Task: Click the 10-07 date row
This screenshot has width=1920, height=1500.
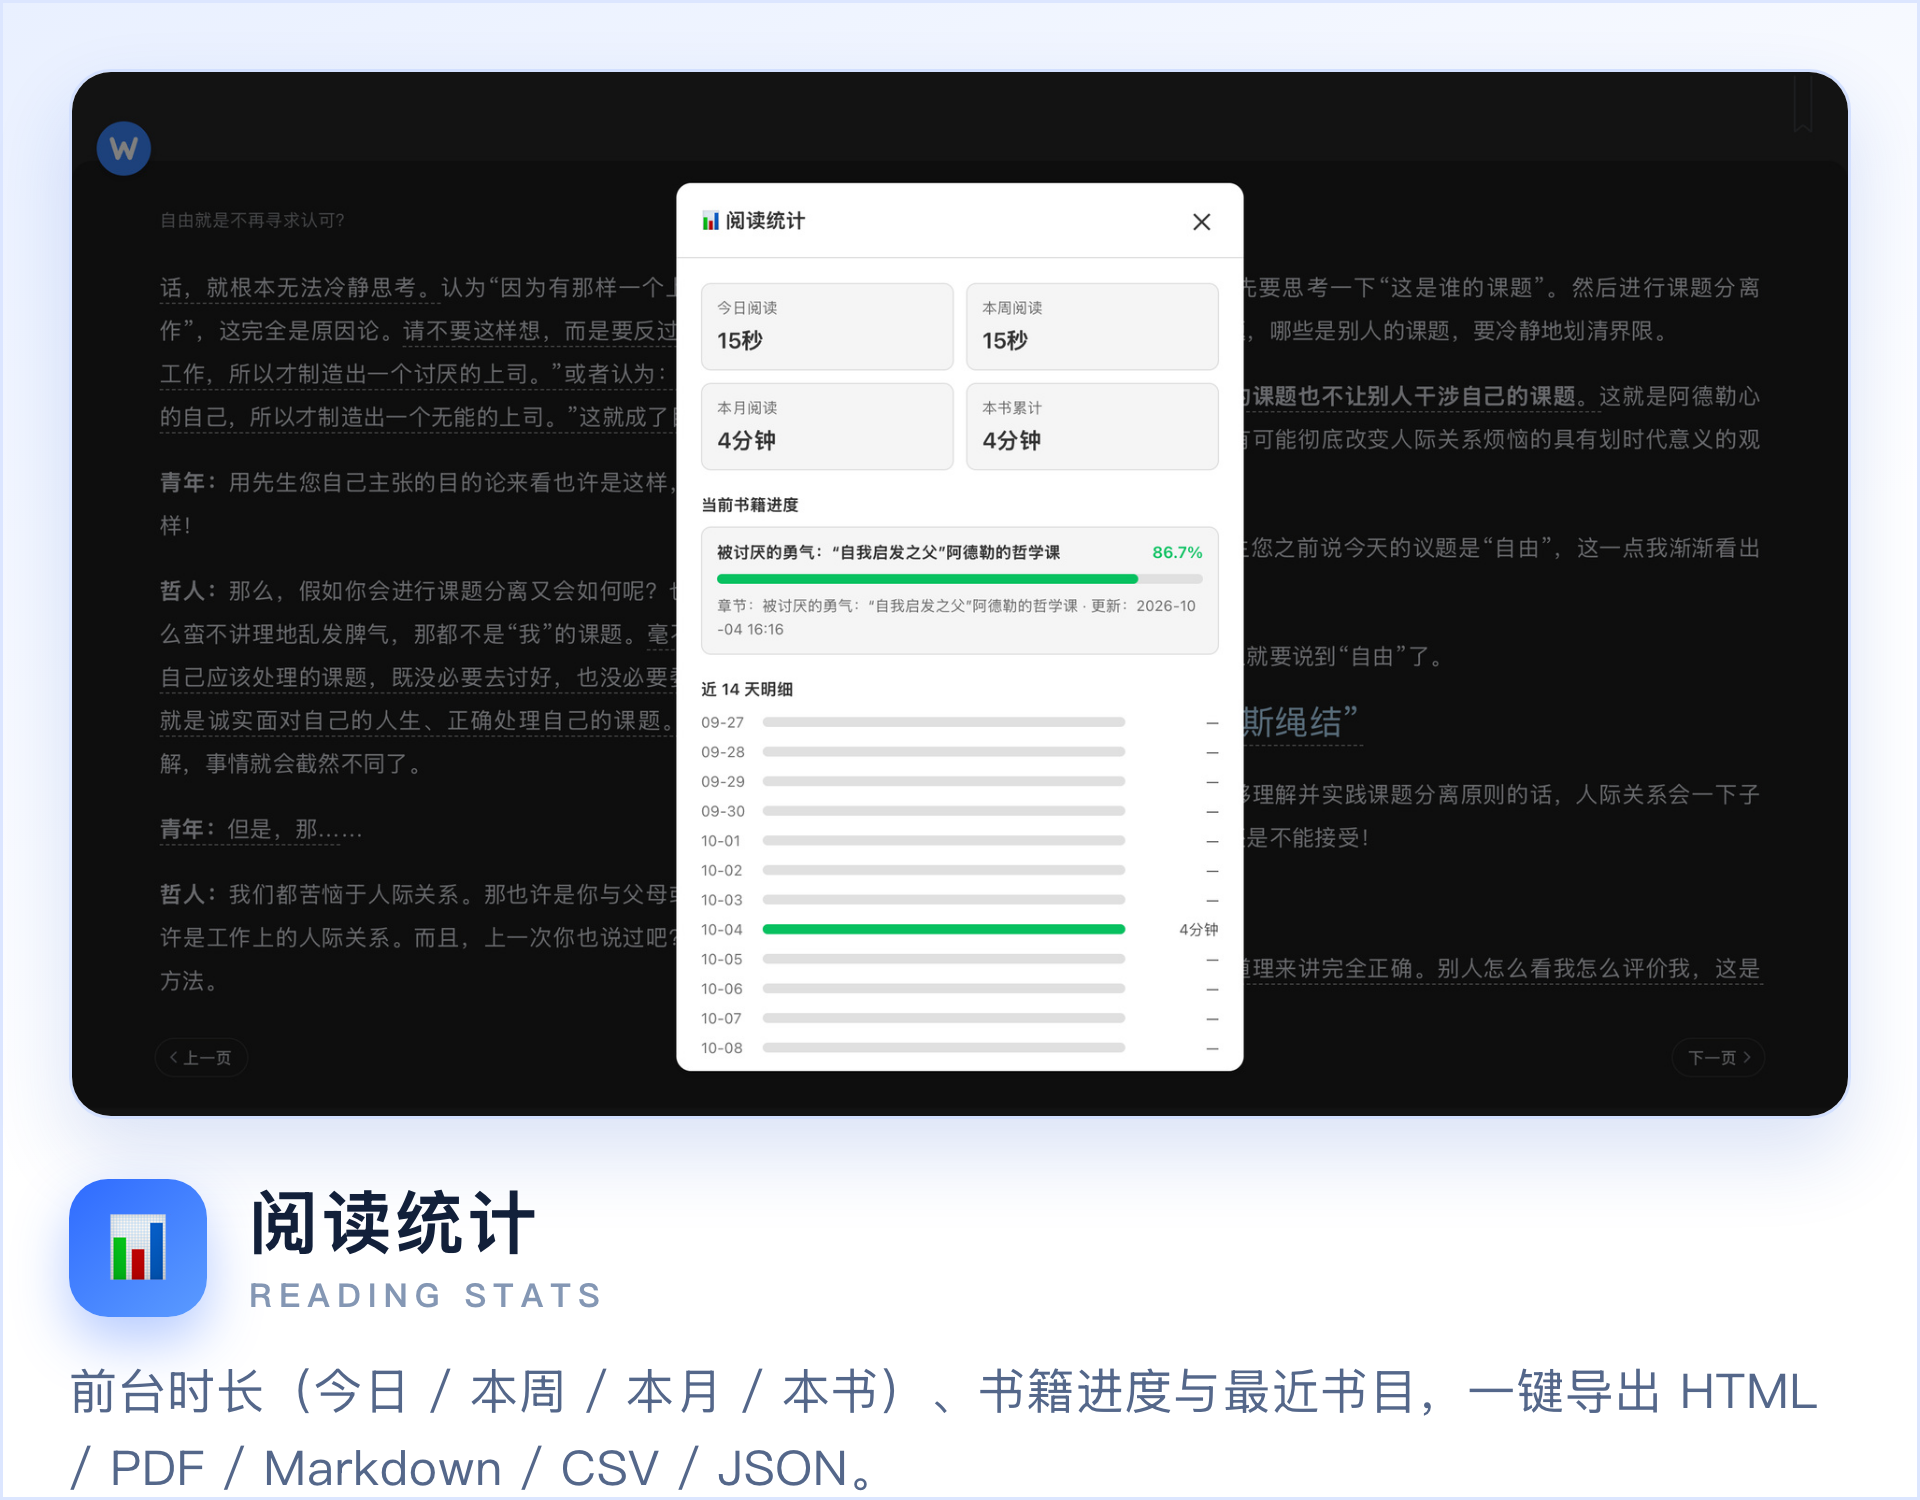Action: (x=959, y=1018)
